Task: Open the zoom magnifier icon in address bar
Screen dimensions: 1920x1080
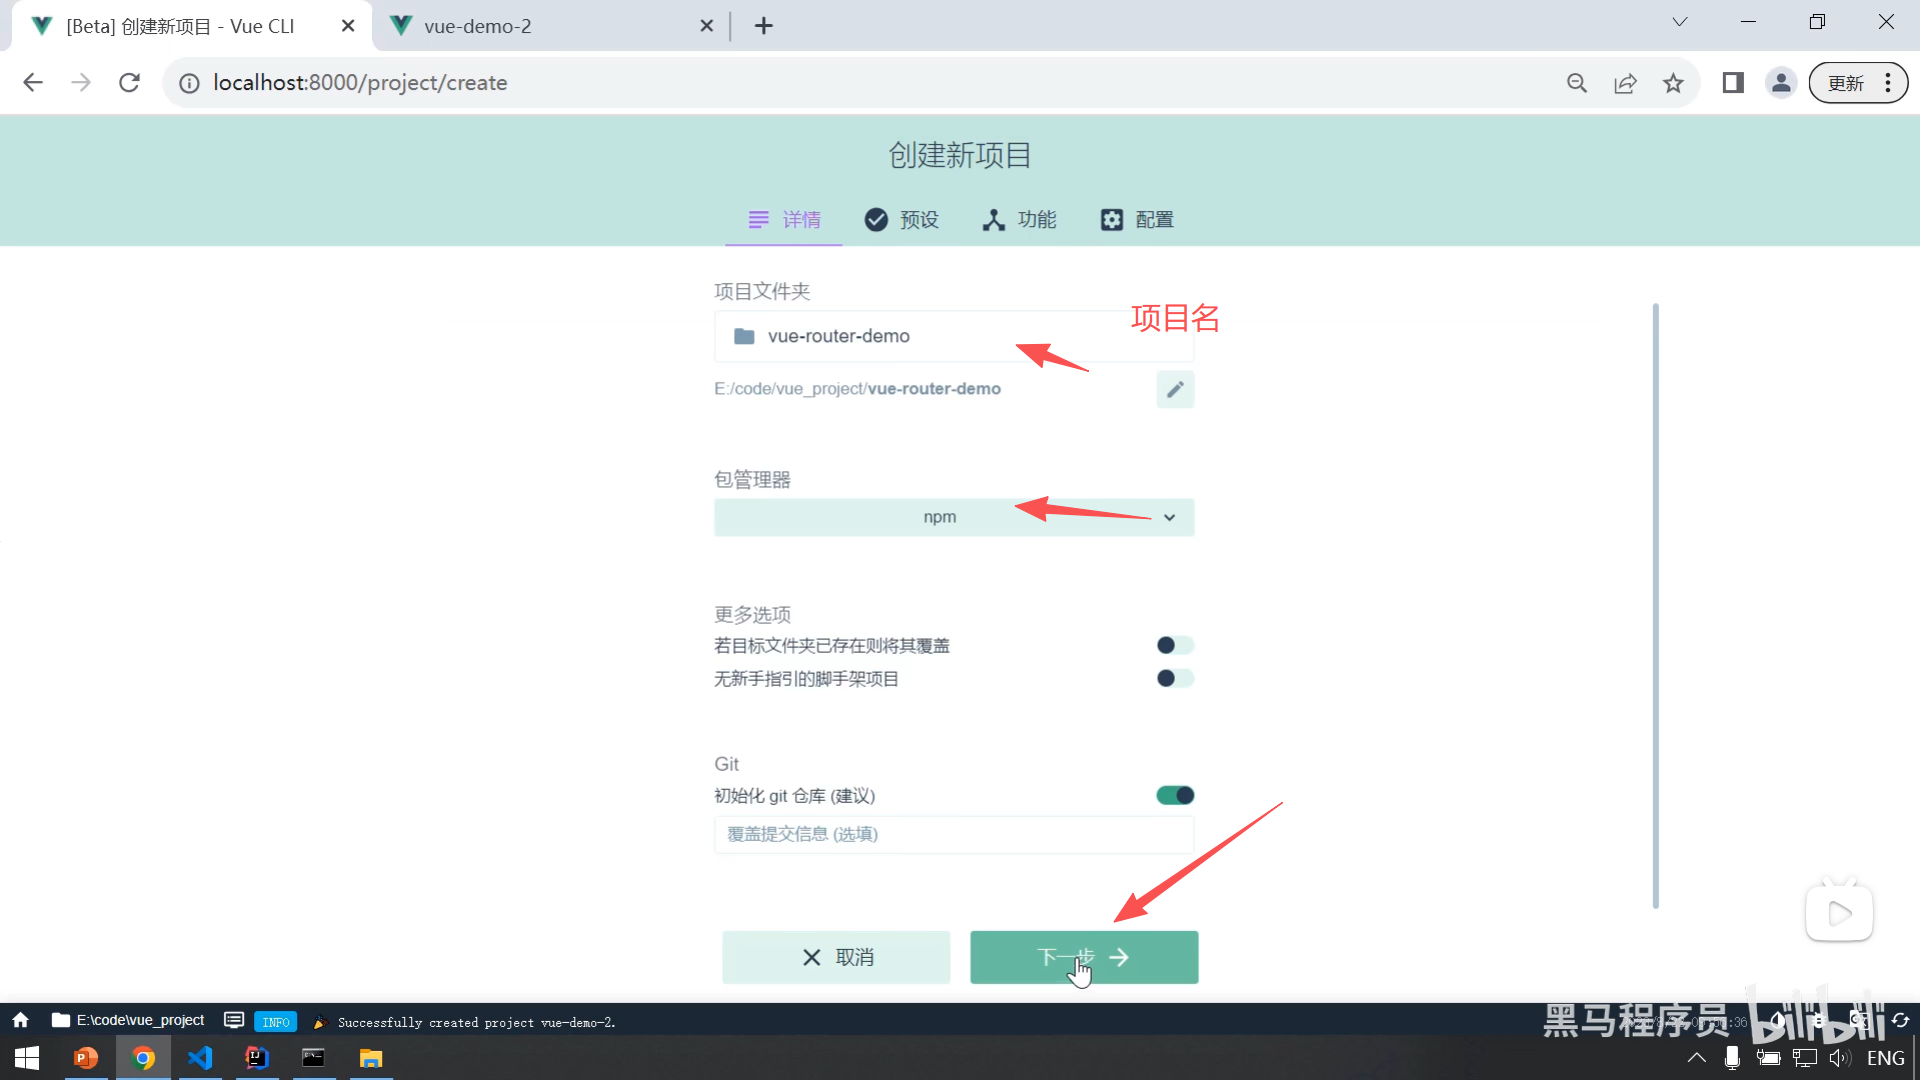Action: point(1577,83)
